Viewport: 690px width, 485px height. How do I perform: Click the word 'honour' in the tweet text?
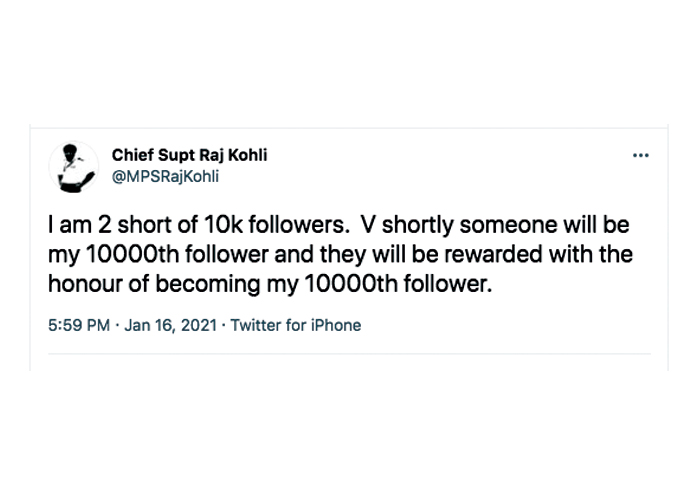coord(84,284)
